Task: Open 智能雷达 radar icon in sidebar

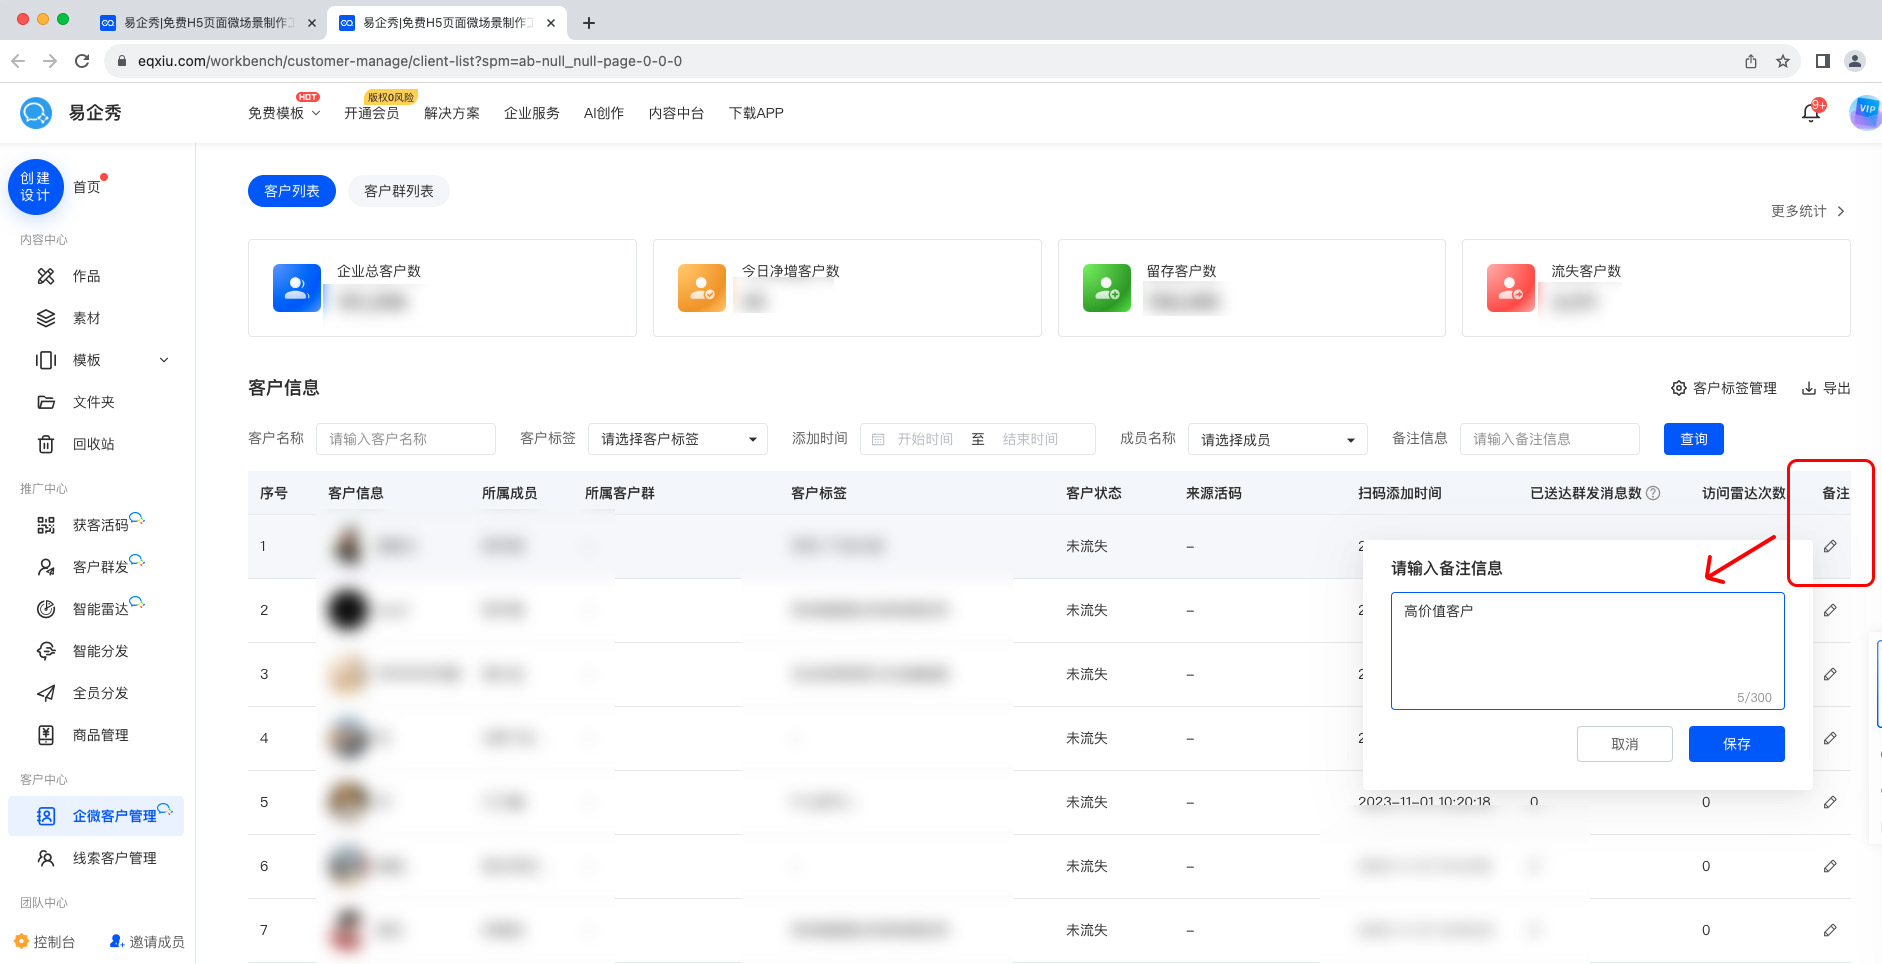Action: point(46,609)
